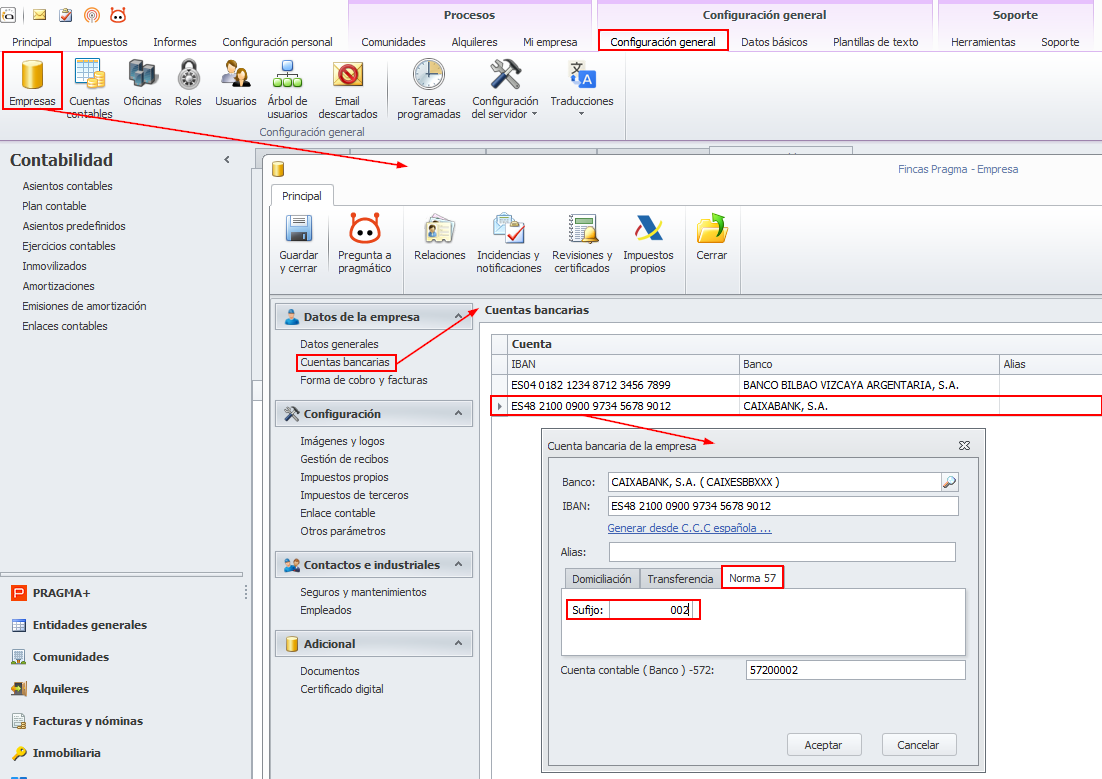This screenshot has width=1102, height=779.
Task: Expand the CAIXABANK row indicator arrow
Action: coord(500,406)
